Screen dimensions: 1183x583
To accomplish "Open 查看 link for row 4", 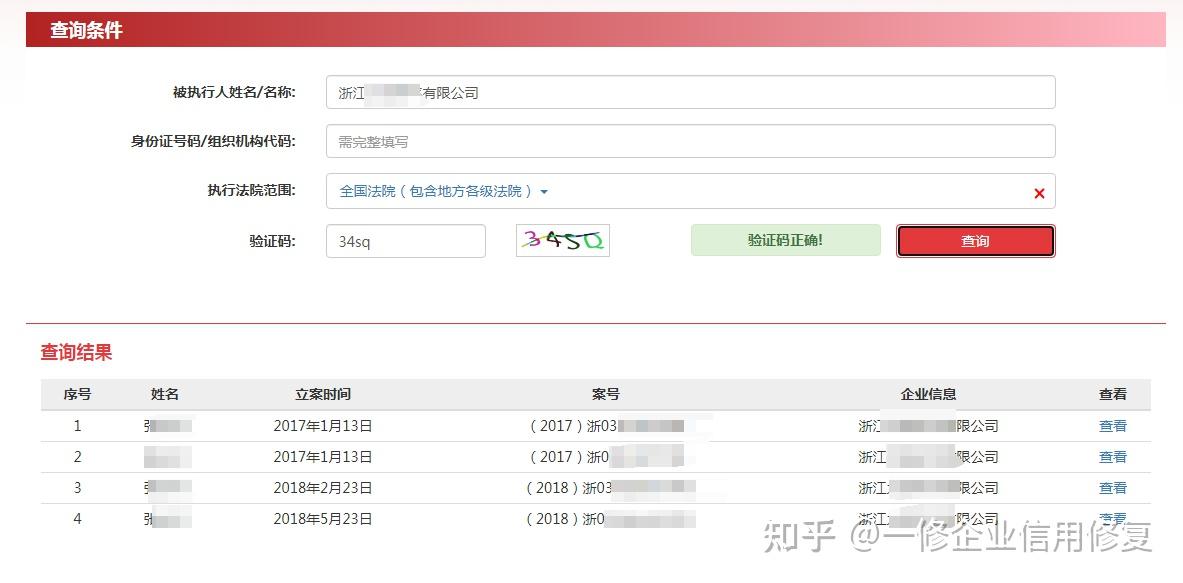I will pyautogui.click(x=1112, y=518).
